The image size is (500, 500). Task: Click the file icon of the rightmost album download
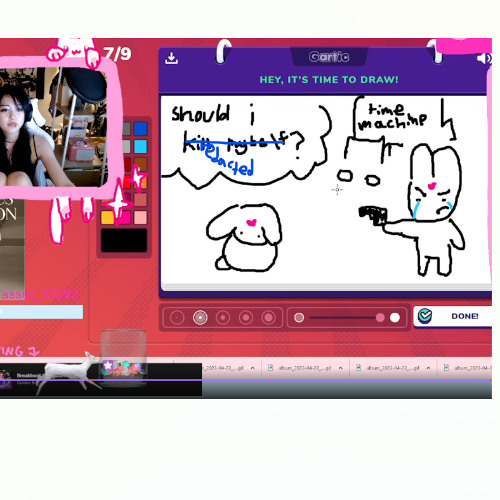click(446, 368)
